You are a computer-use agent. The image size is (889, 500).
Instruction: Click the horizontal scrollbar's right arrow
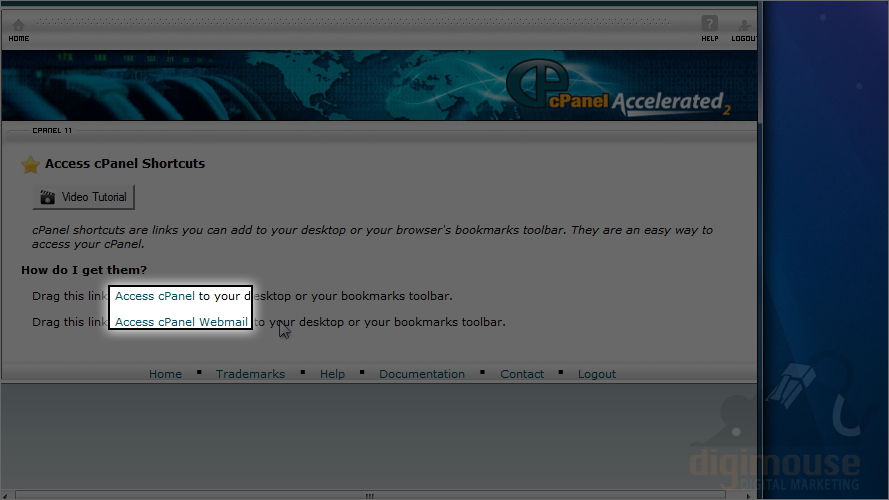[748, 496]
